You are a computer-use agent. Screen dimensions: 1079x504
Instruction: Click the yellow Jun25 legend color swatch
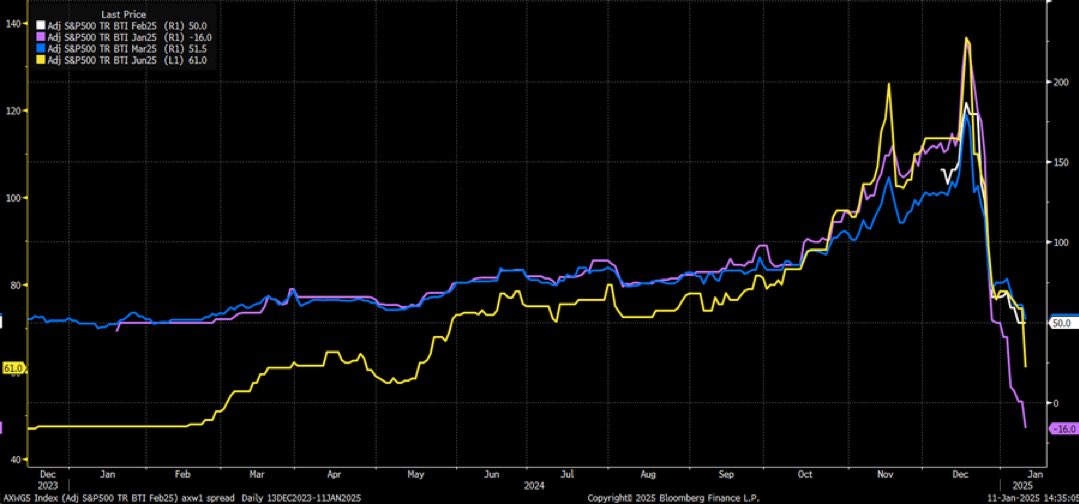[39, 61]
